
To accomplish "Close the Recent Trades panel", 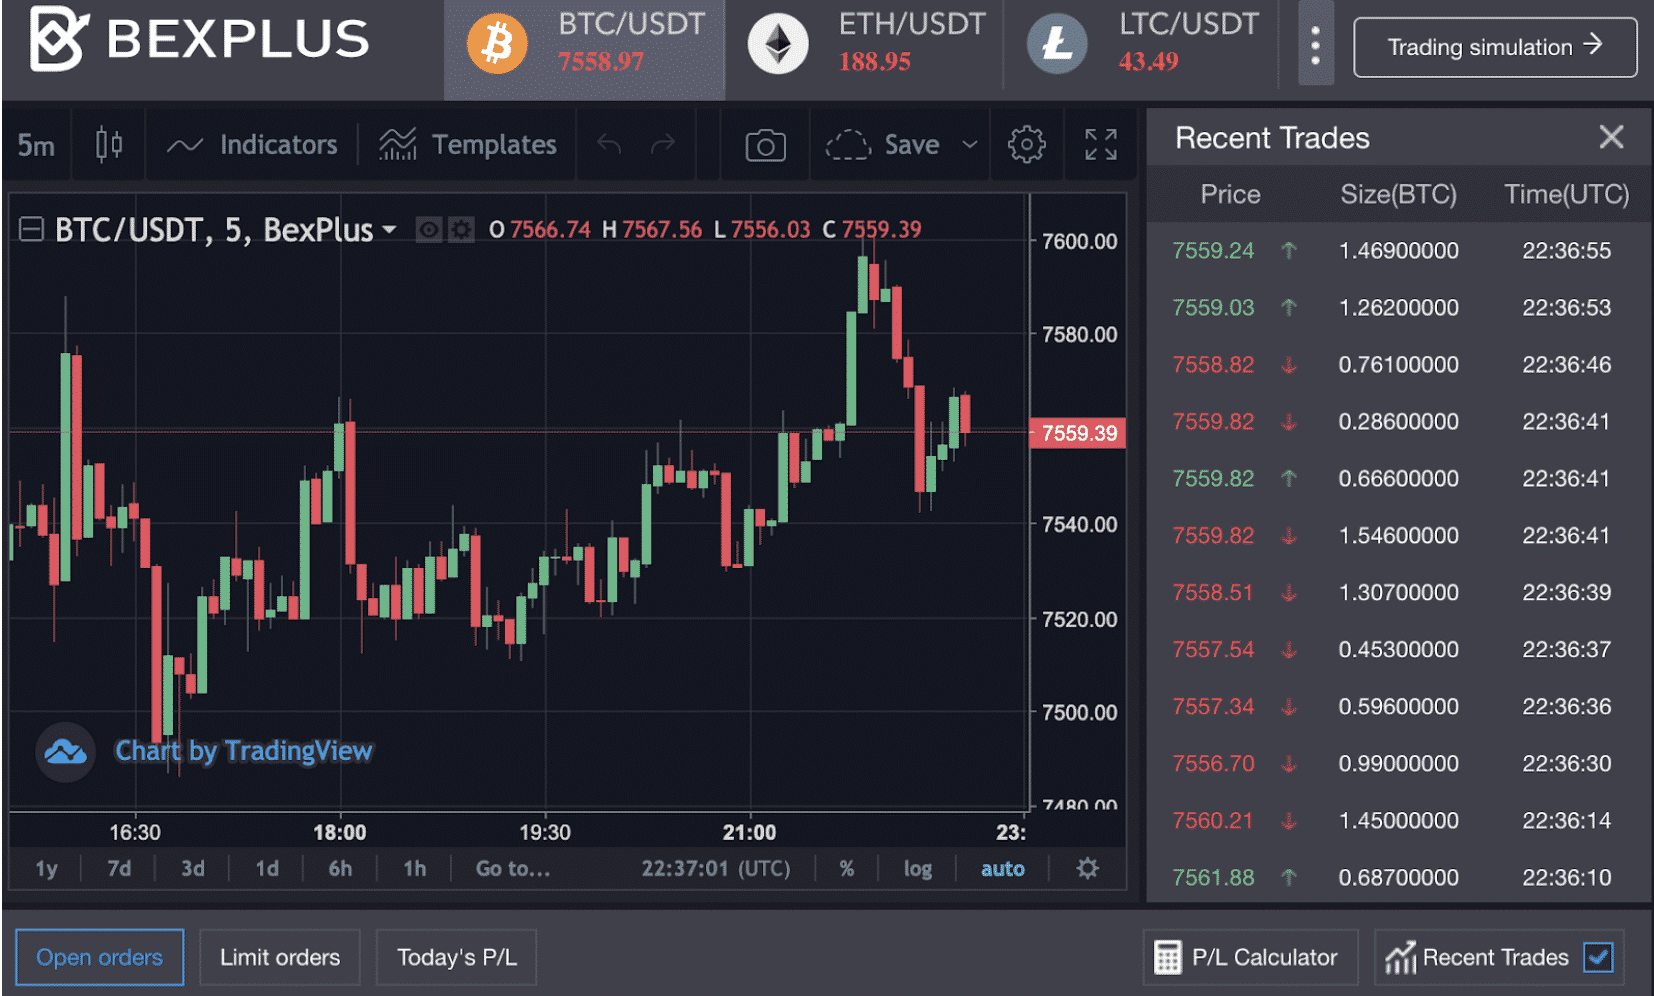I will [1611, 137].
